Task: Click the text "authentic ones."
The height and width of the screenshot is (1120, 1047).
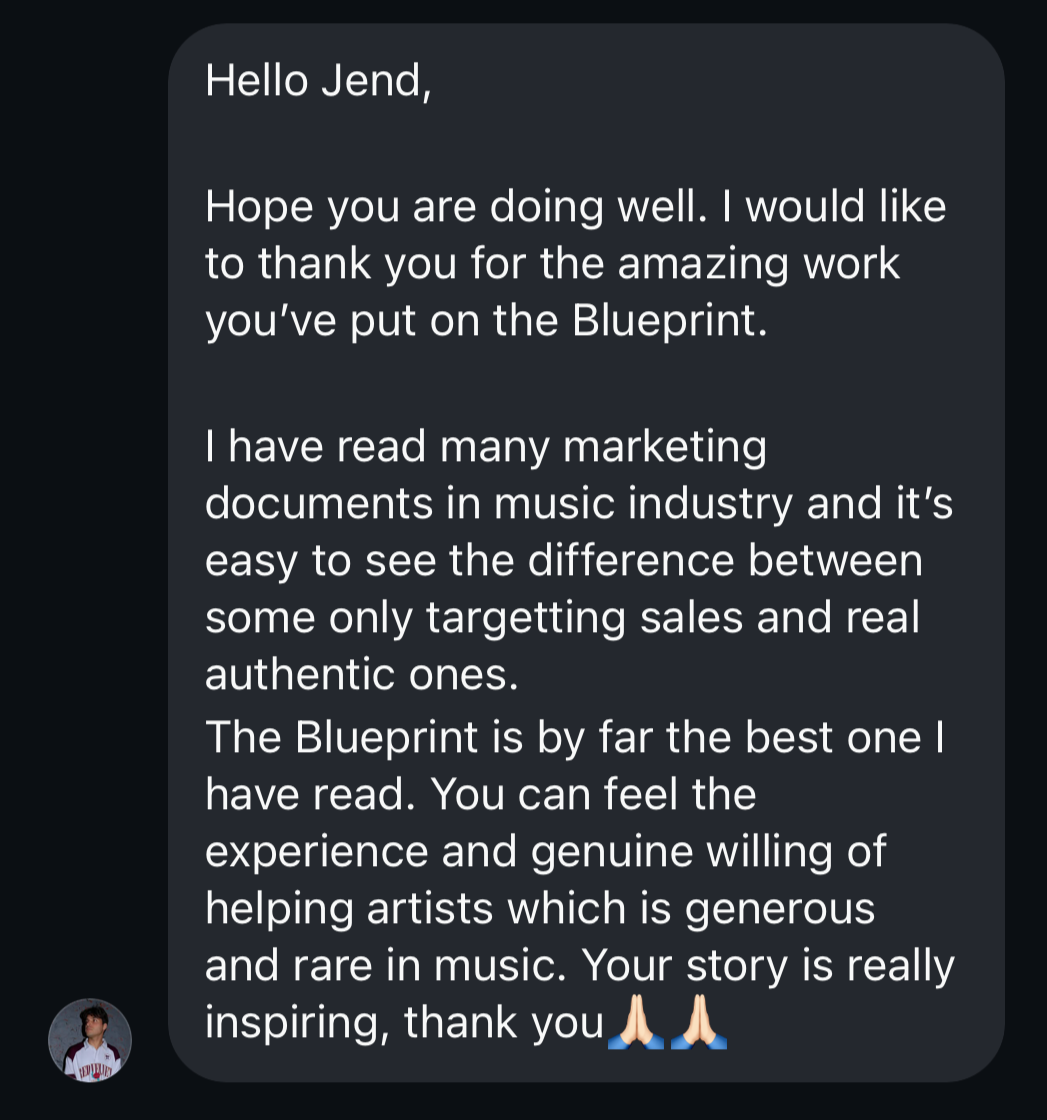Action: point(362,675)
